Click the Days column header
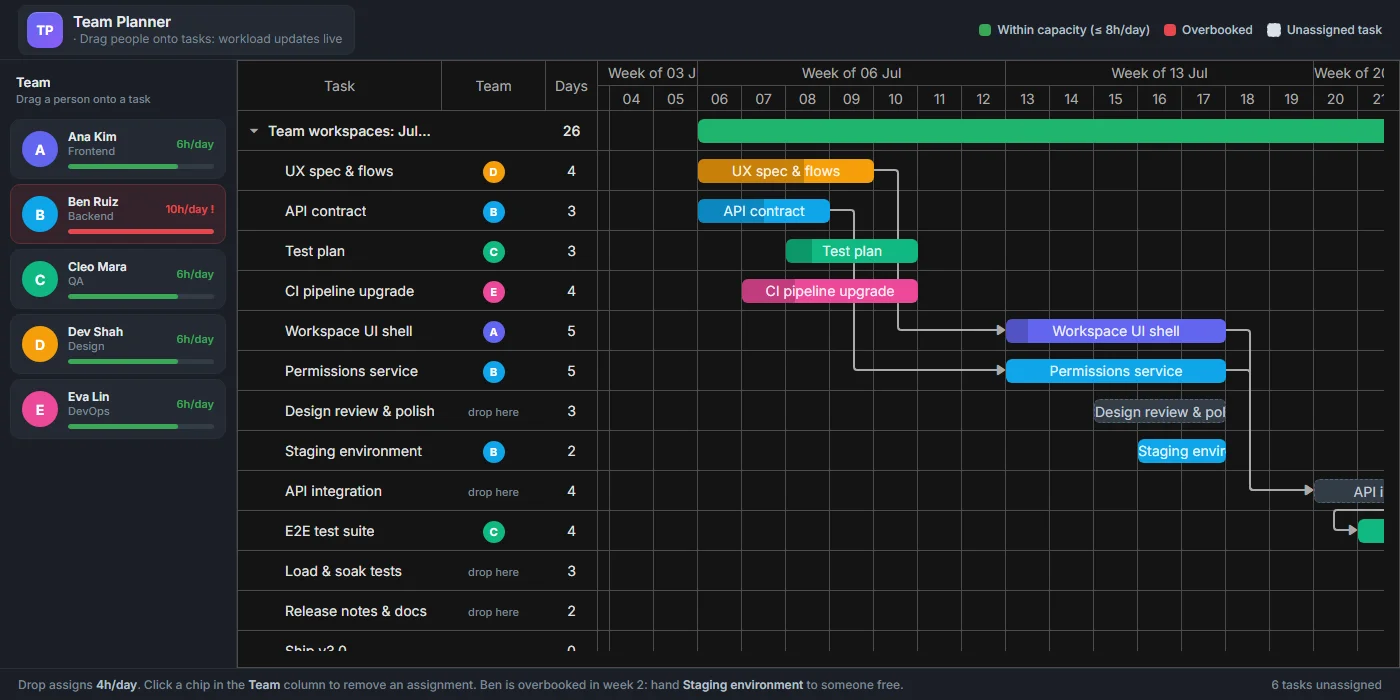Viewport: 1400px width, 700px height. (x=571, y=86)
